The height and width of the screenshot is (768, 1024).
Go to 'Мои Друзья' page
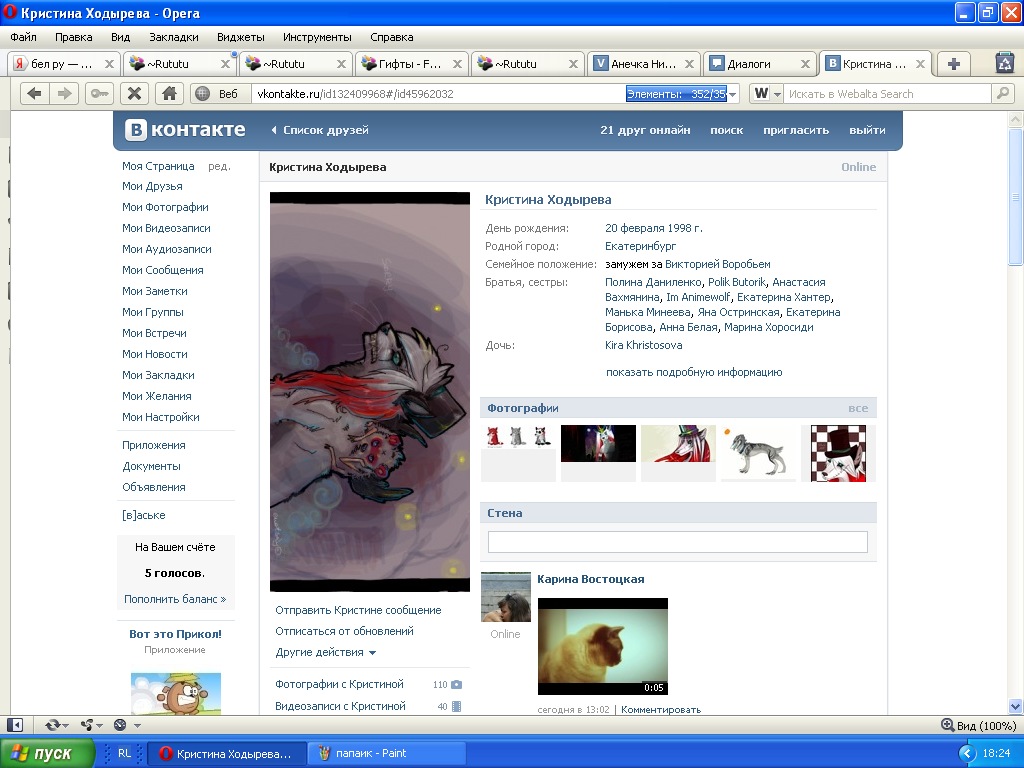point(152,186)
